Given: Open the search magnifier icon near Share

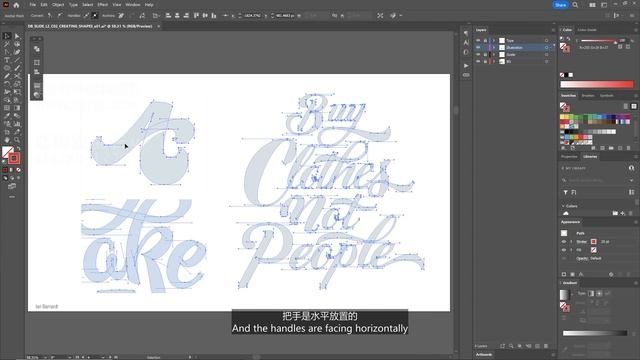Looking at the screenshot, I should point(575,5).
